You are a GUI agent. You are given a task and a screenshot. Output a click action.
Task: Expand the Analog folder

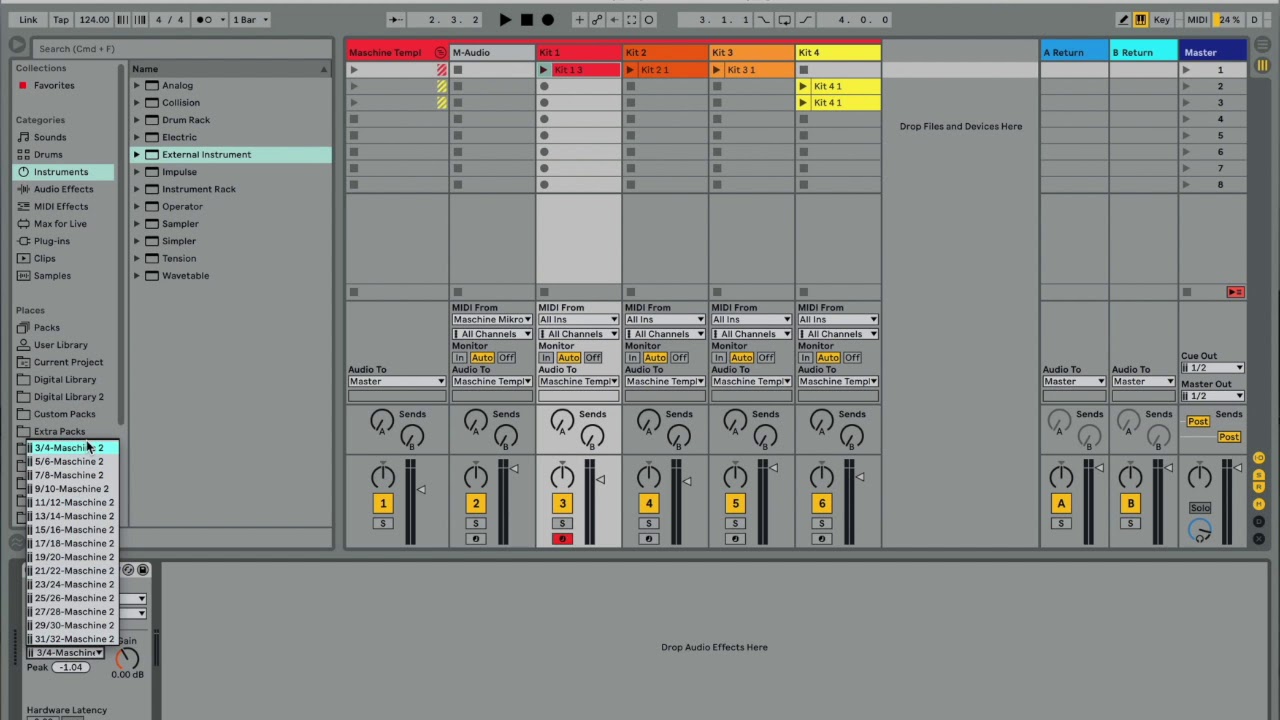(137, 85)
